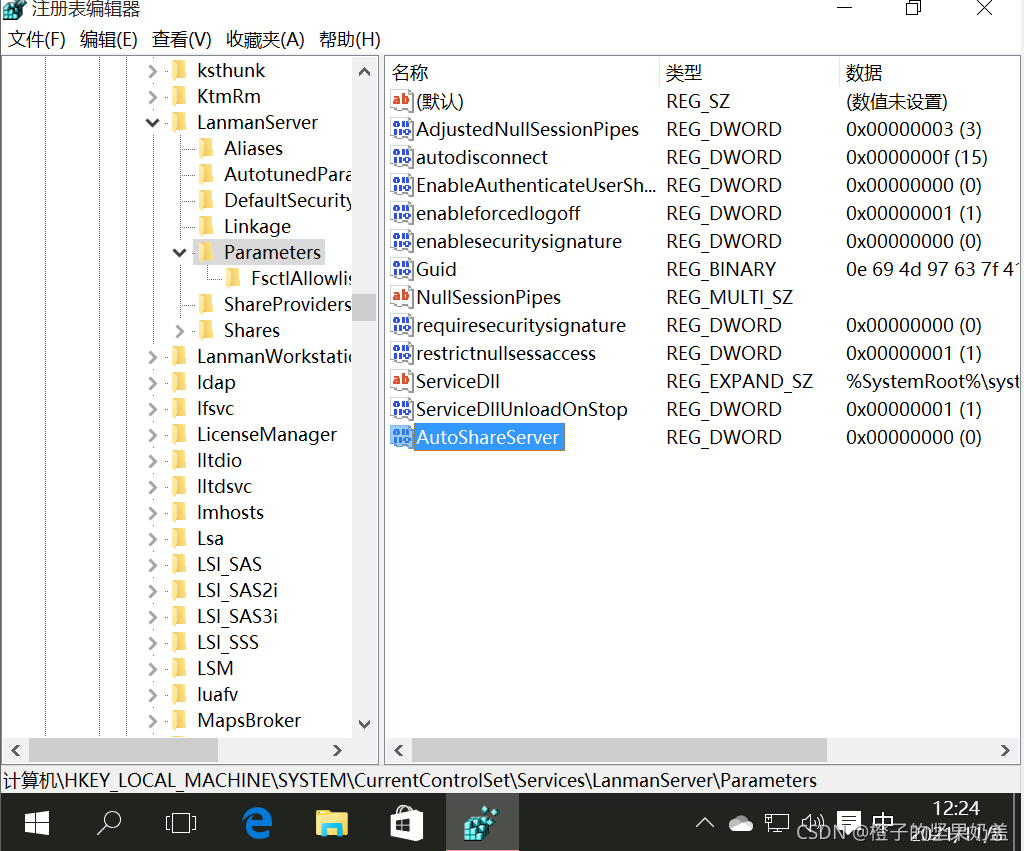This screenshot has width=1024, height=851.
Task: Click tree pane scroll up arrow
Action: click(364, 72)
